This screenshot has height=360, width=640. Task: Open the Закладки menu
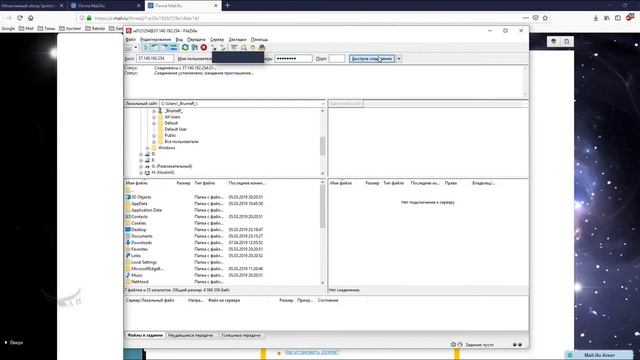[237, 40]
